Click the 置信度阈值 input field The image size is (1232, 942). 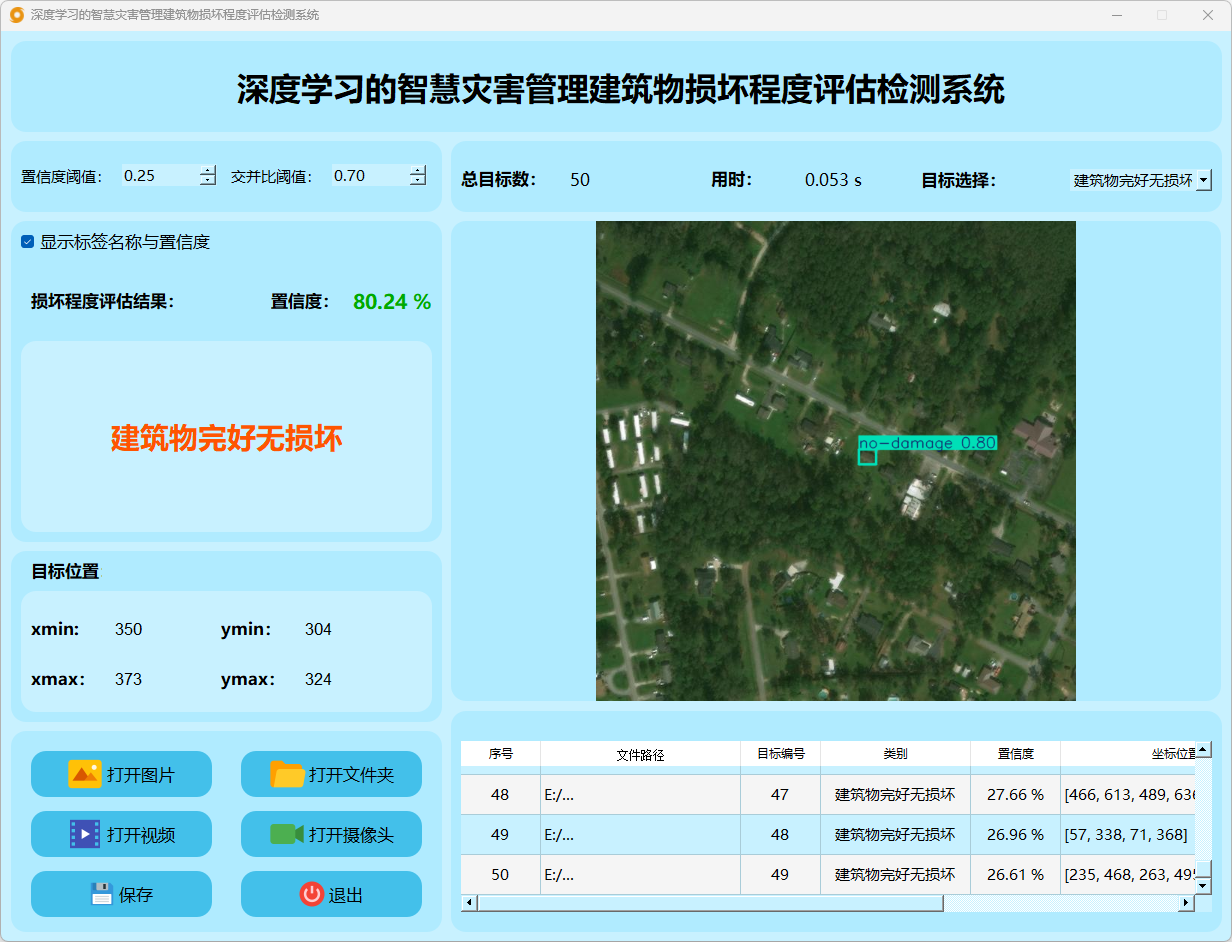pyautogui.click(x=158, y=176)
